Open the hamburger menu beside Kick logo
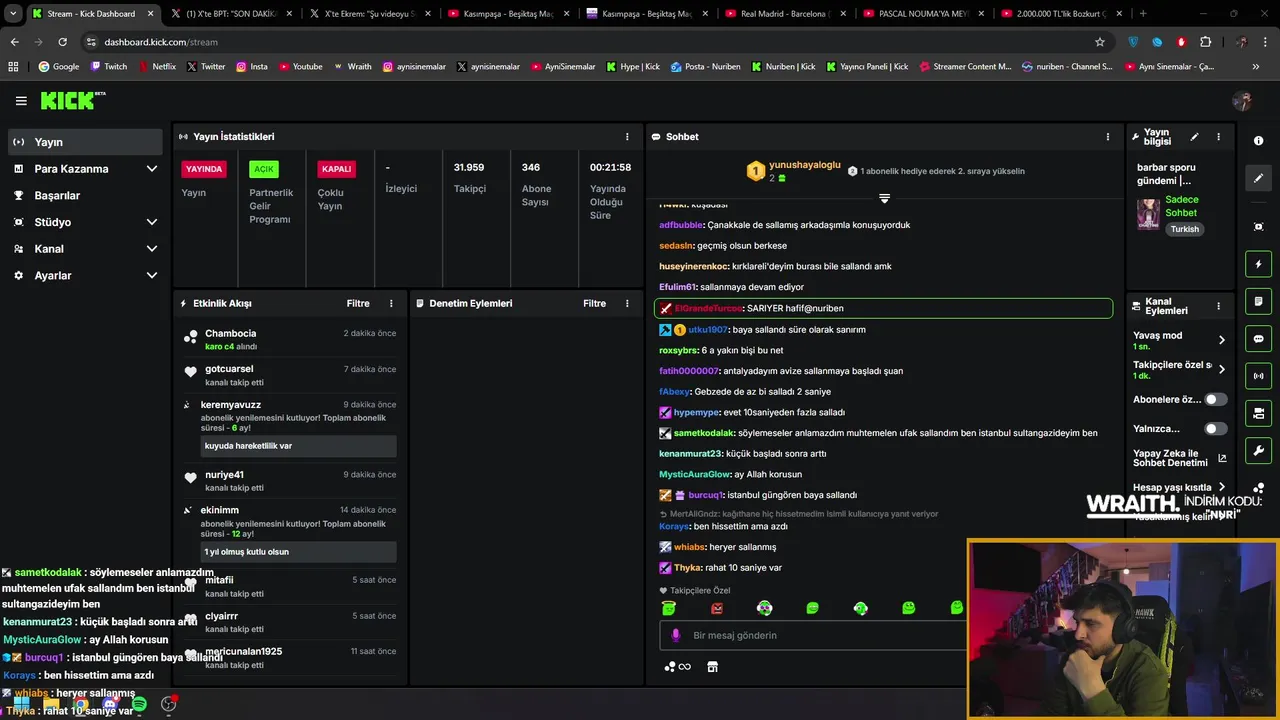 click(x=21, y=101)
